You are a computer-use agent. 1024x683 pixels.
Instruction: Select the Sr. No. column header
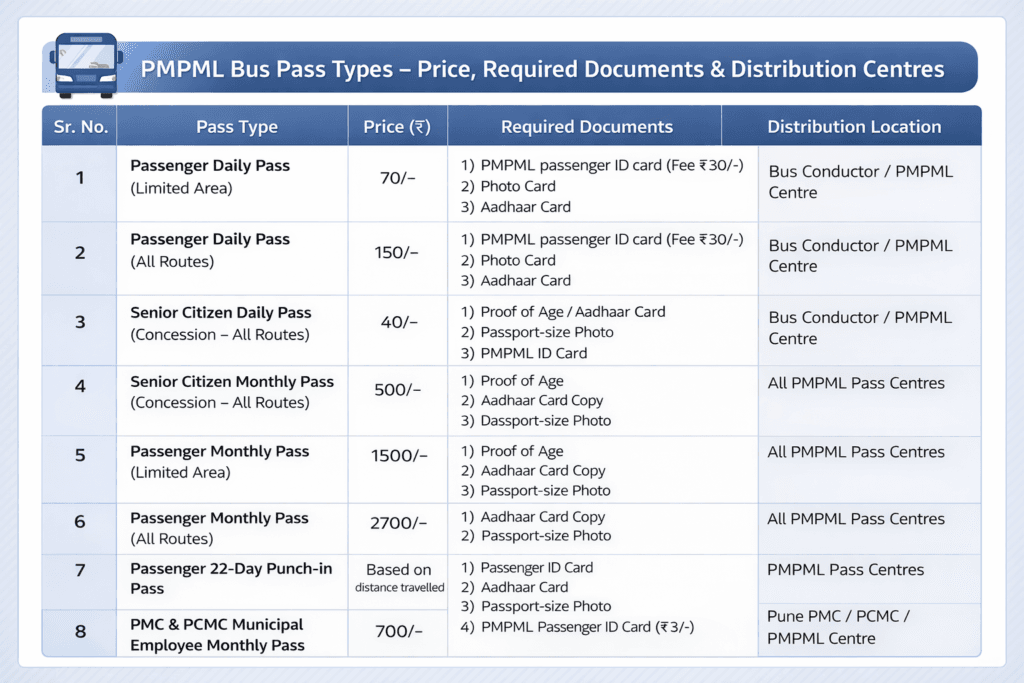tap(79, 126)
